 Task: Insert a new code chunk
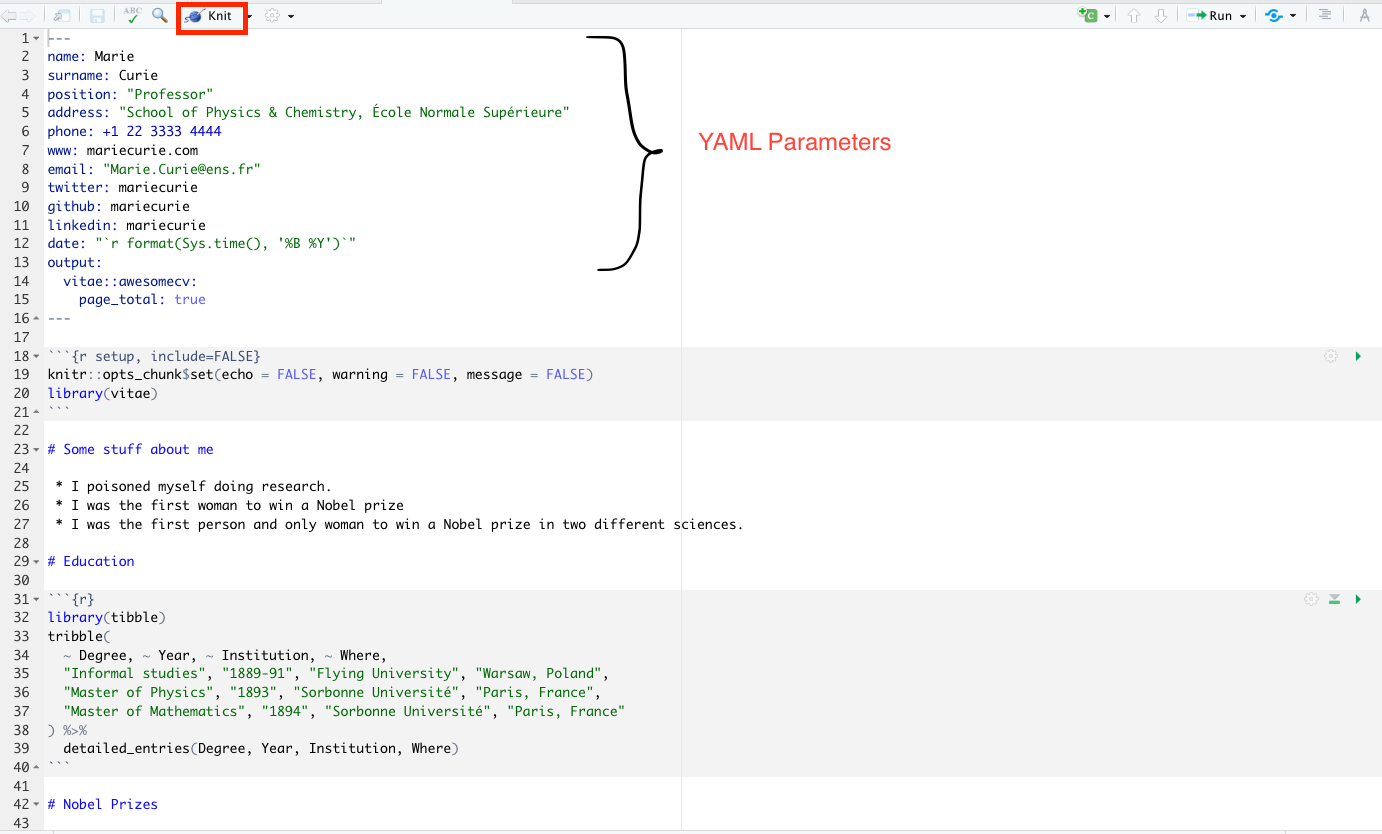click(1088, 16)
